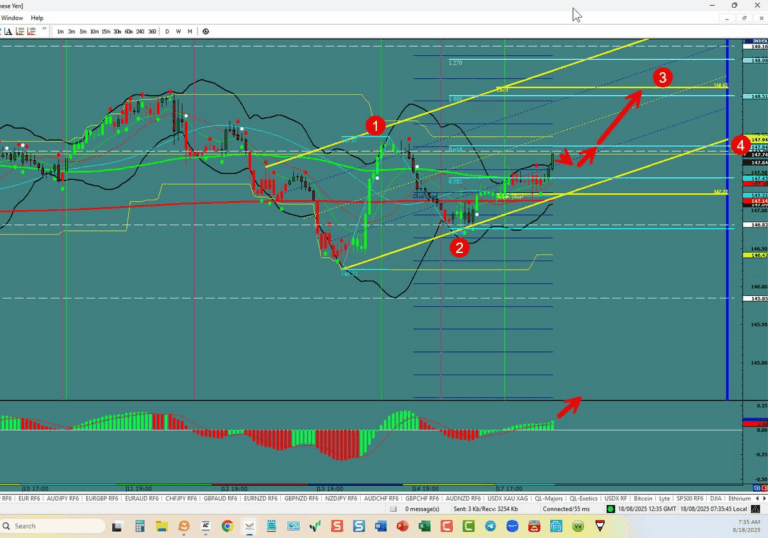Screen dimensions: 768x538
Task: Open the GBPNZD RF6 tab
Action: (302, 498)
